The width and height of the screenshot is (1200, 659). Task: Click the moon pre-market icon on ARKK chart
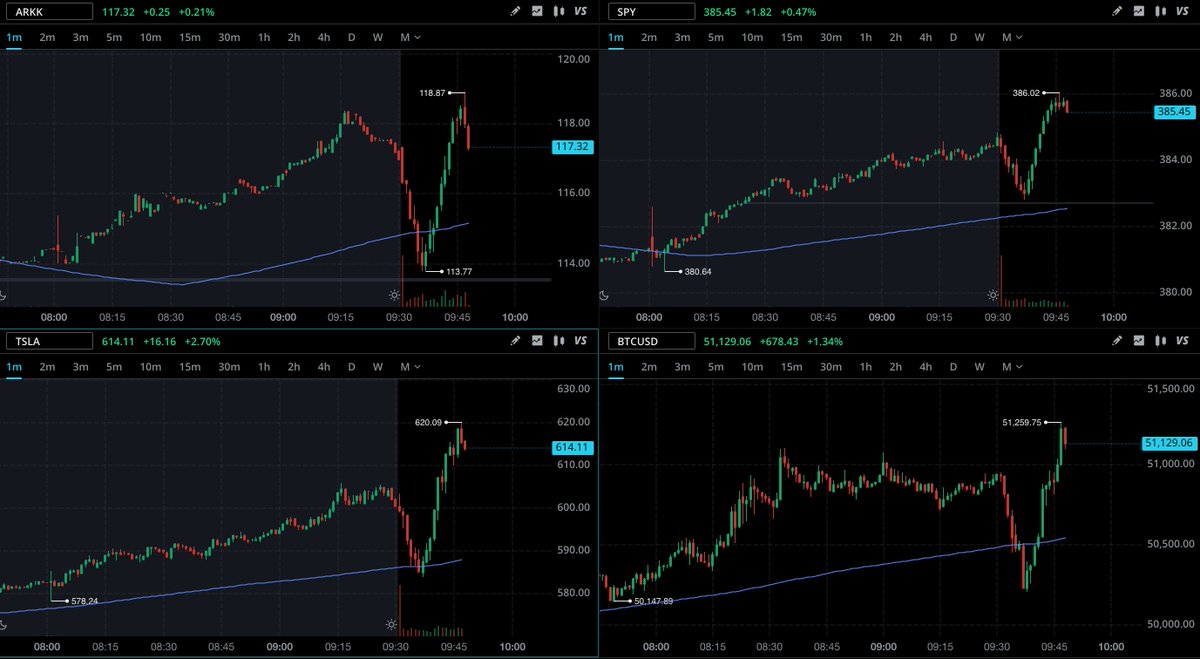point(4,296)
